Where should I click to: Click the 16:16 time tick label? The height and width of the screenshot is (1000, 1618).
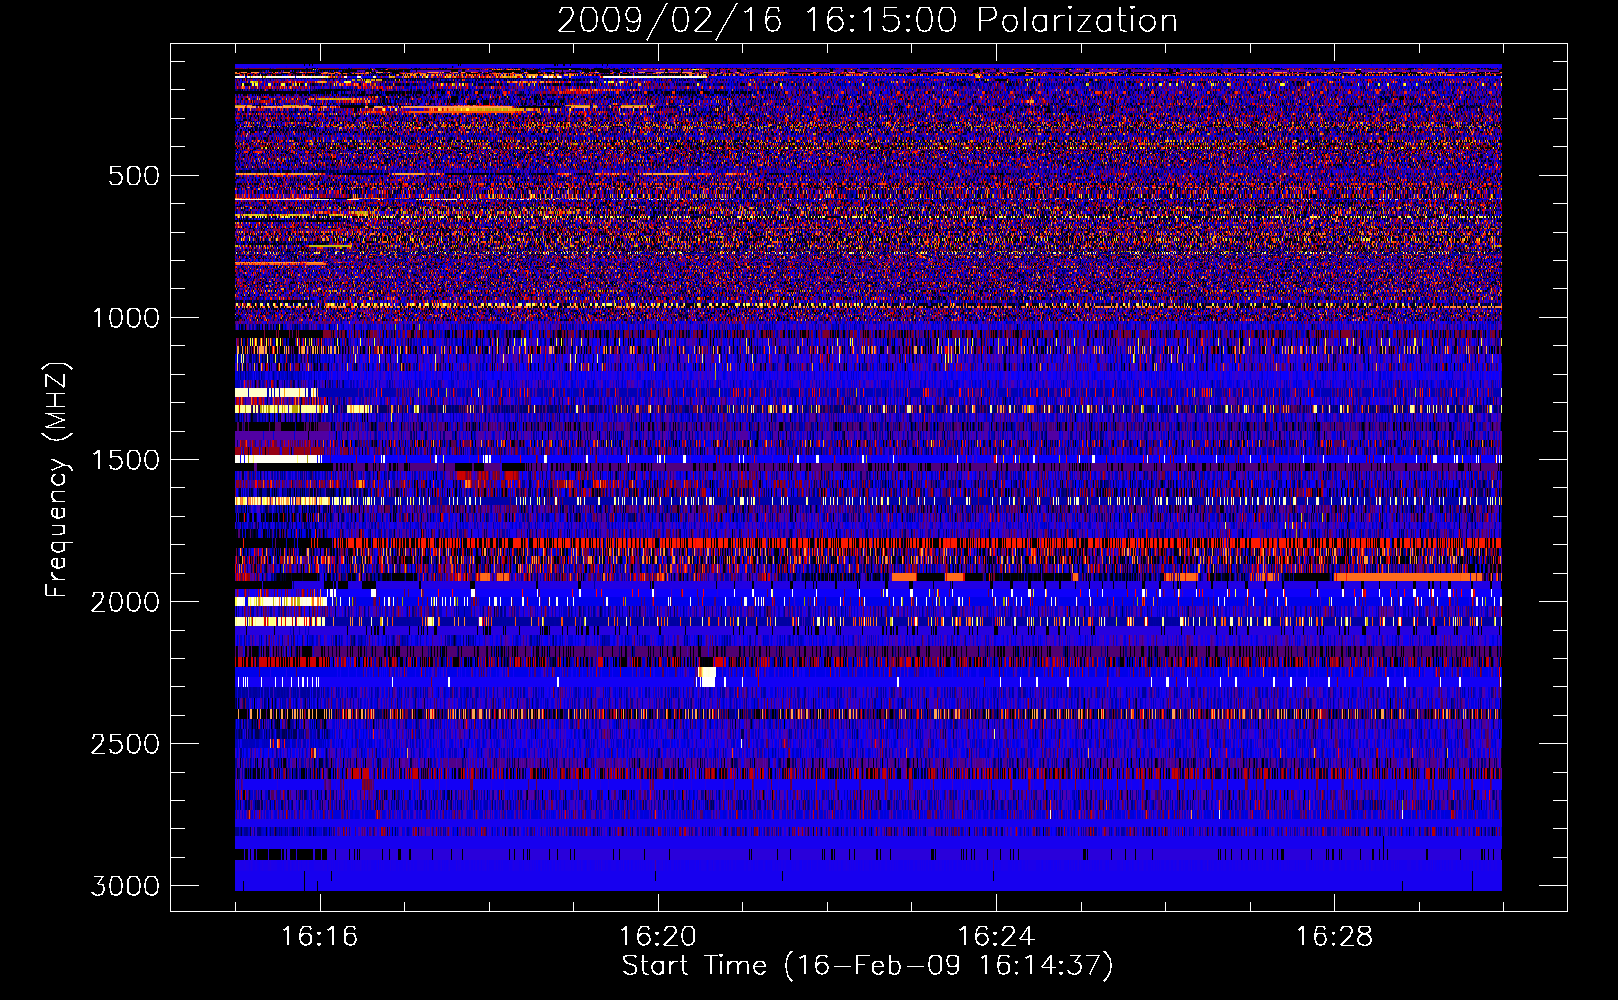coord(319,936)
